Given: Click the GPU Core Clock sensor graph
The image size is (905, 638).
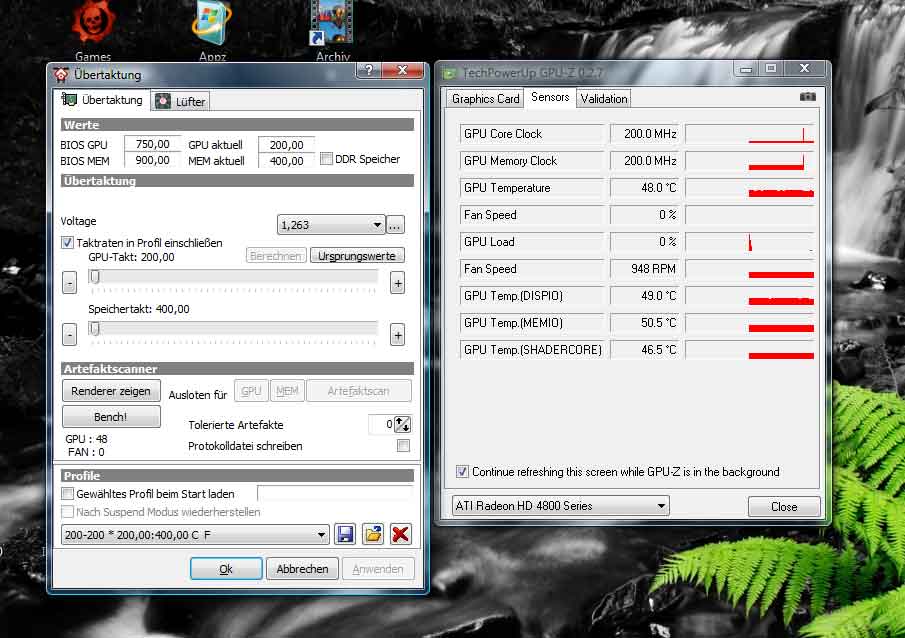Looking at the screenshot, I should click(750, 134).
